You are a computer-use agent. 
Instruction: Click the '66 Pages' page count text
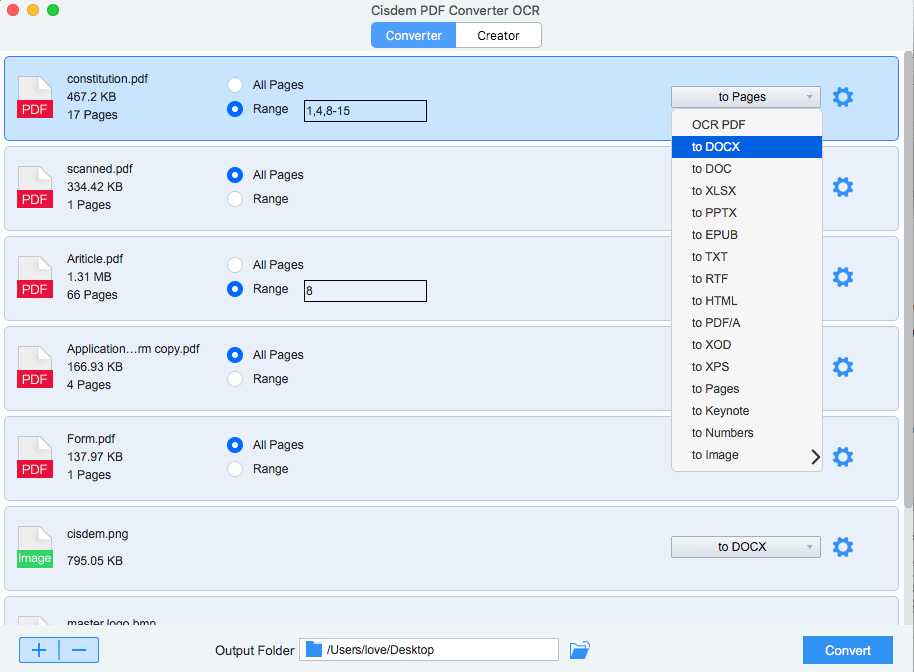[92, 295]
